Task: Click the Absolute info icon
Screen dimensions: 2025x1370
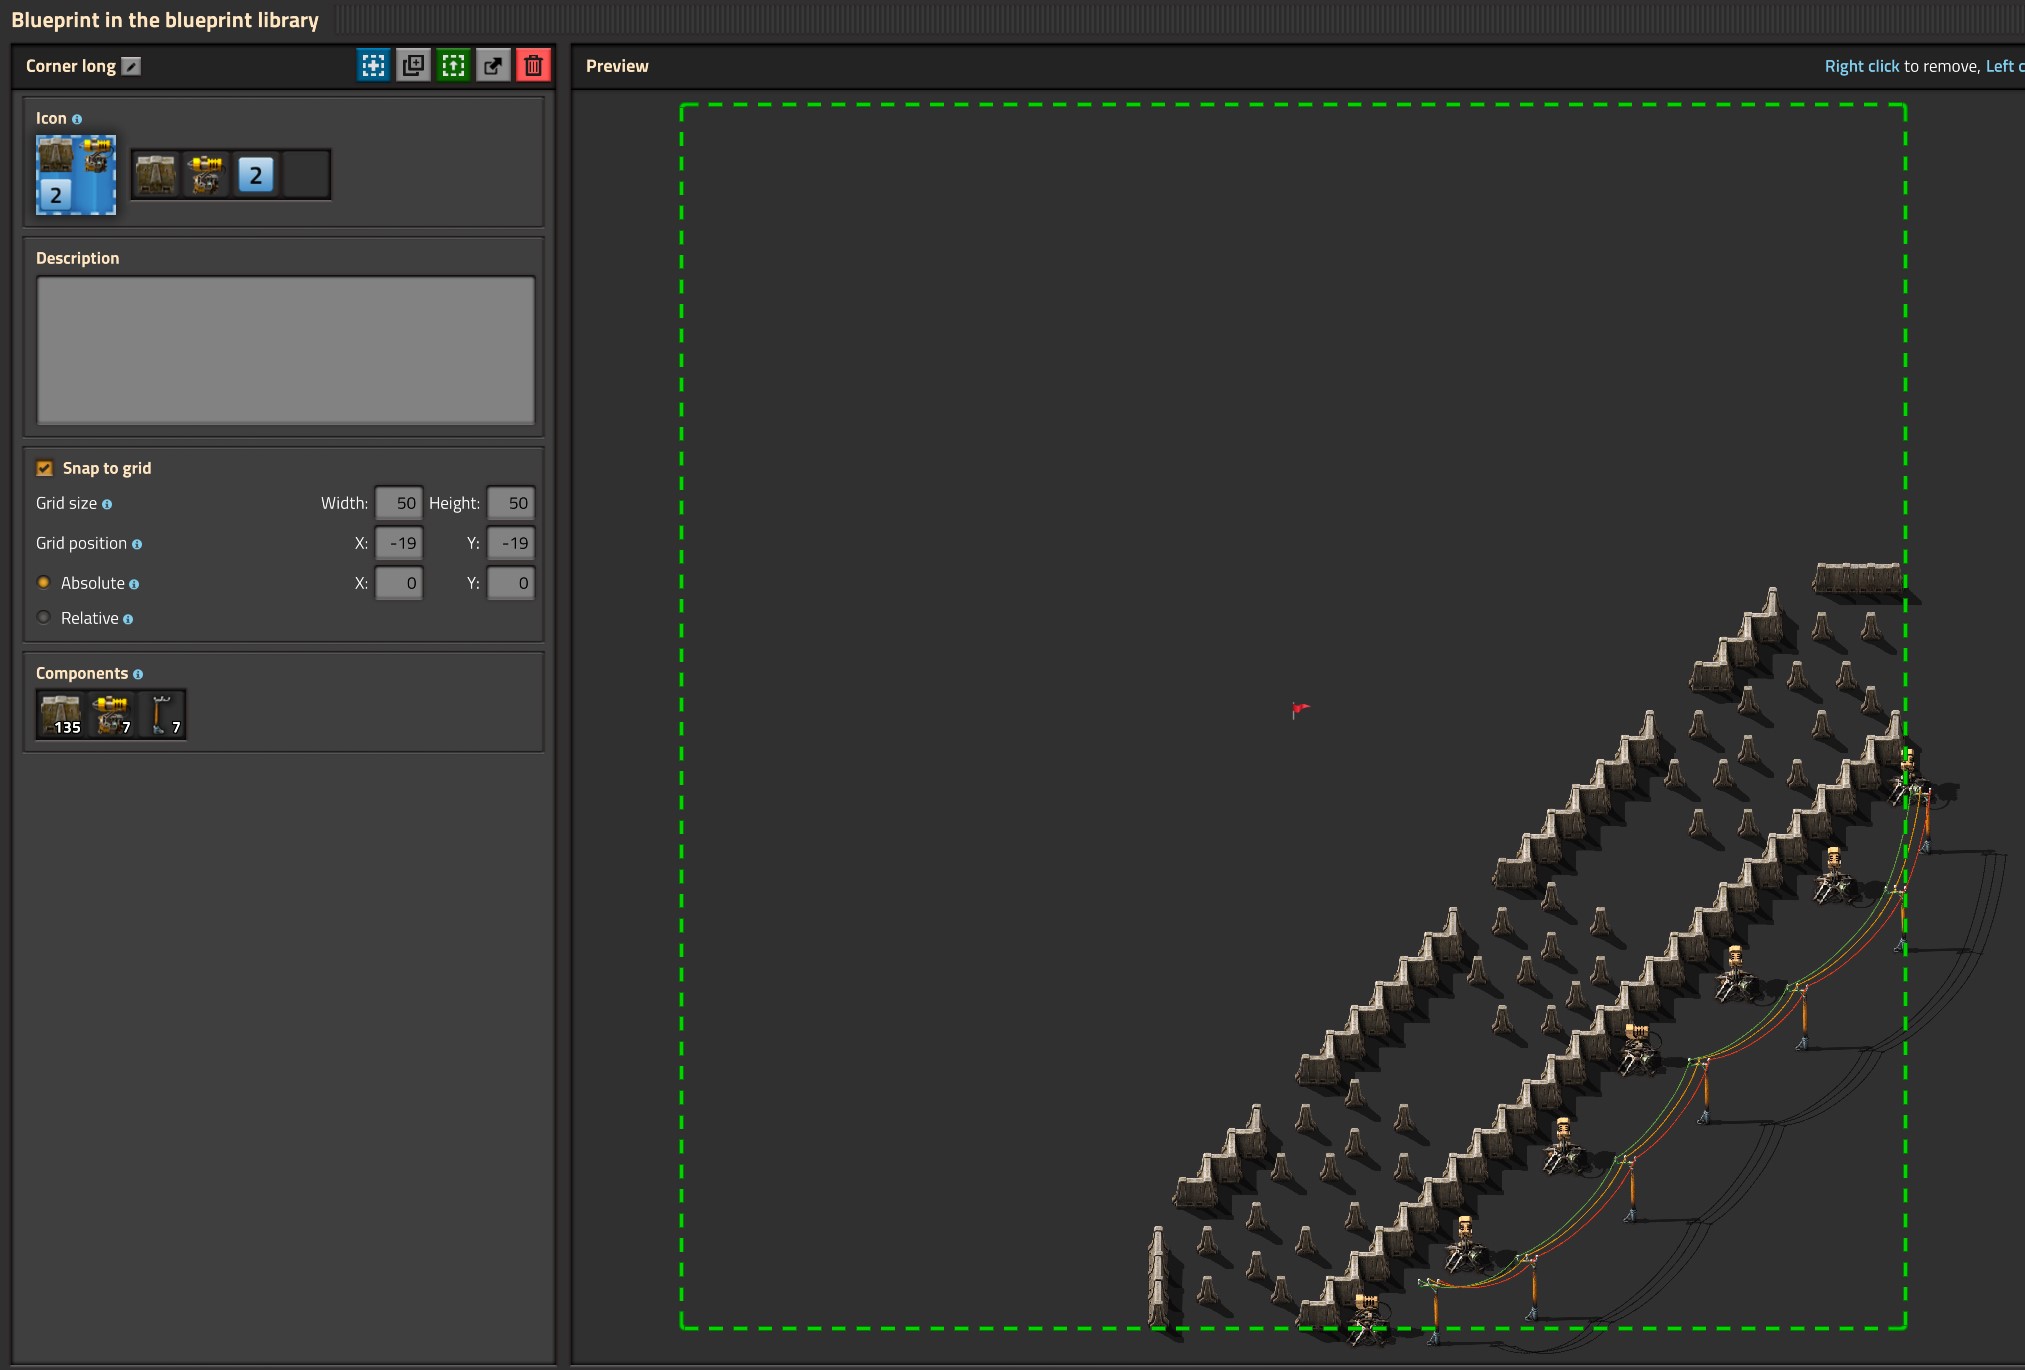Action: [134, 584]
